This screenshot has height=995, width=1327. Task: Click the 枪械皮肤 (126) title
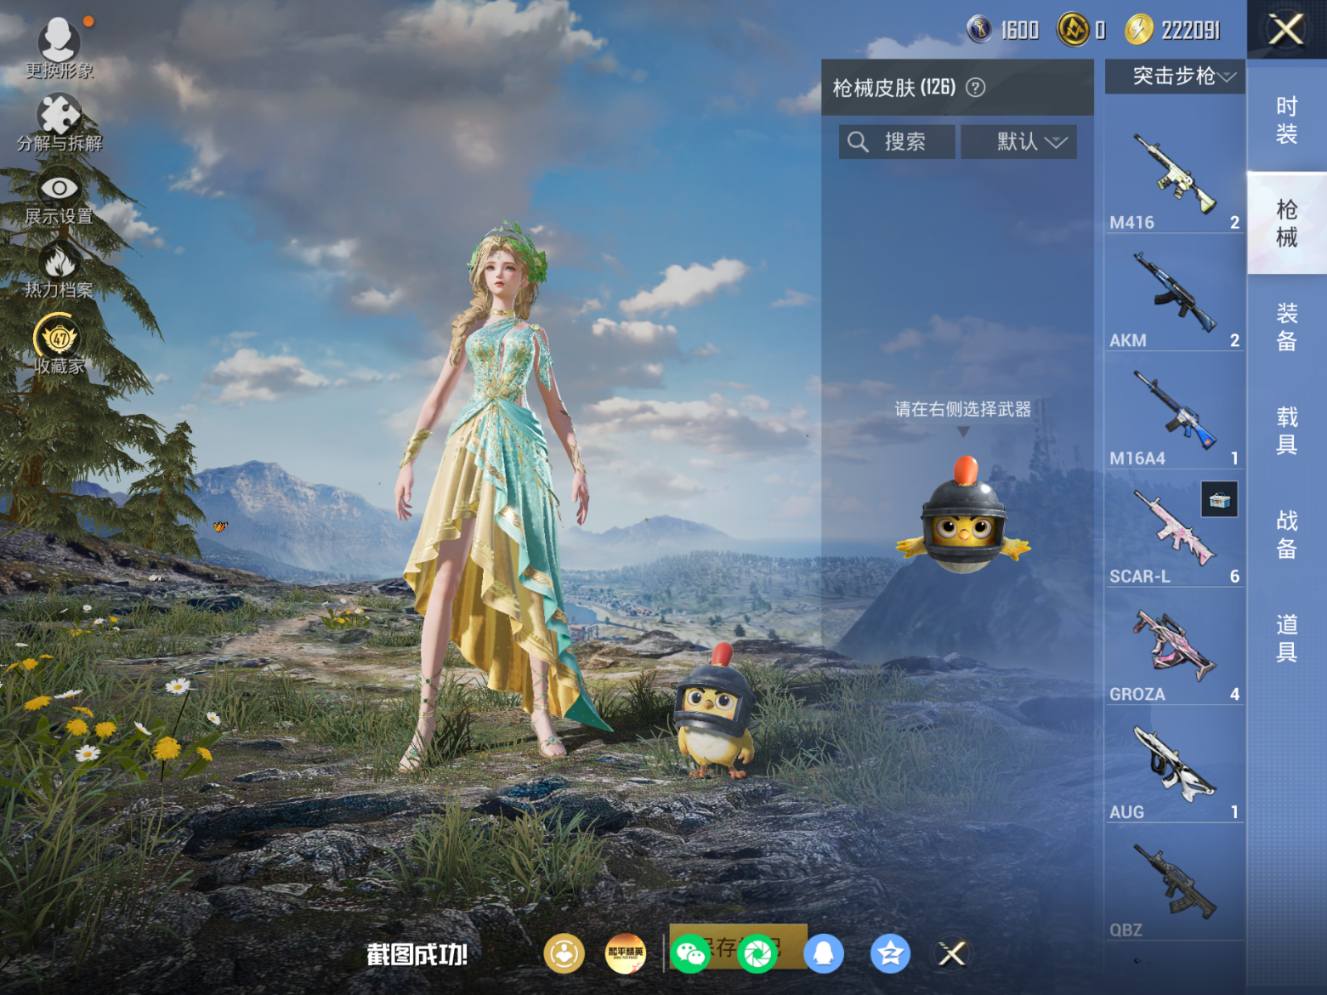pyautogui.click(x=894, y=88)
